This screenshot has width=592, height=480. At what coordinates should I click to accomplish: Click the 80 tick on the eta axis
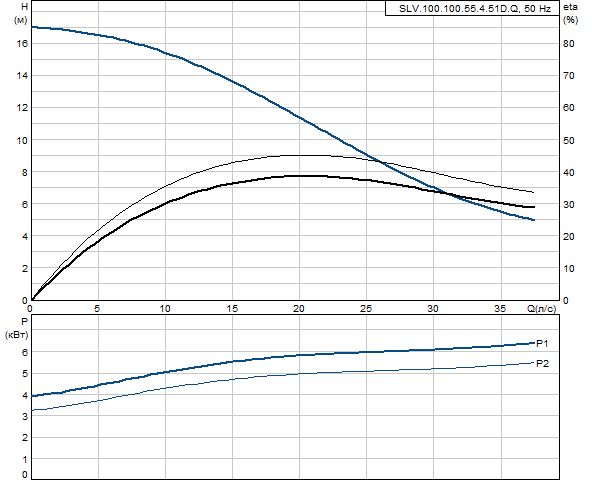pyautogui.click(x=569, y=44)
